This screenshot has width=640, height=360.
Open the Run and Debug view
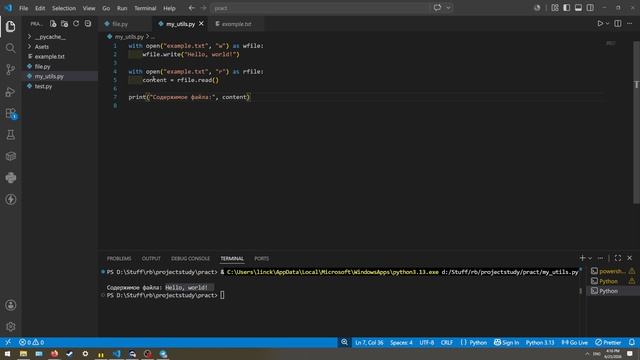(x=11, y=92)
